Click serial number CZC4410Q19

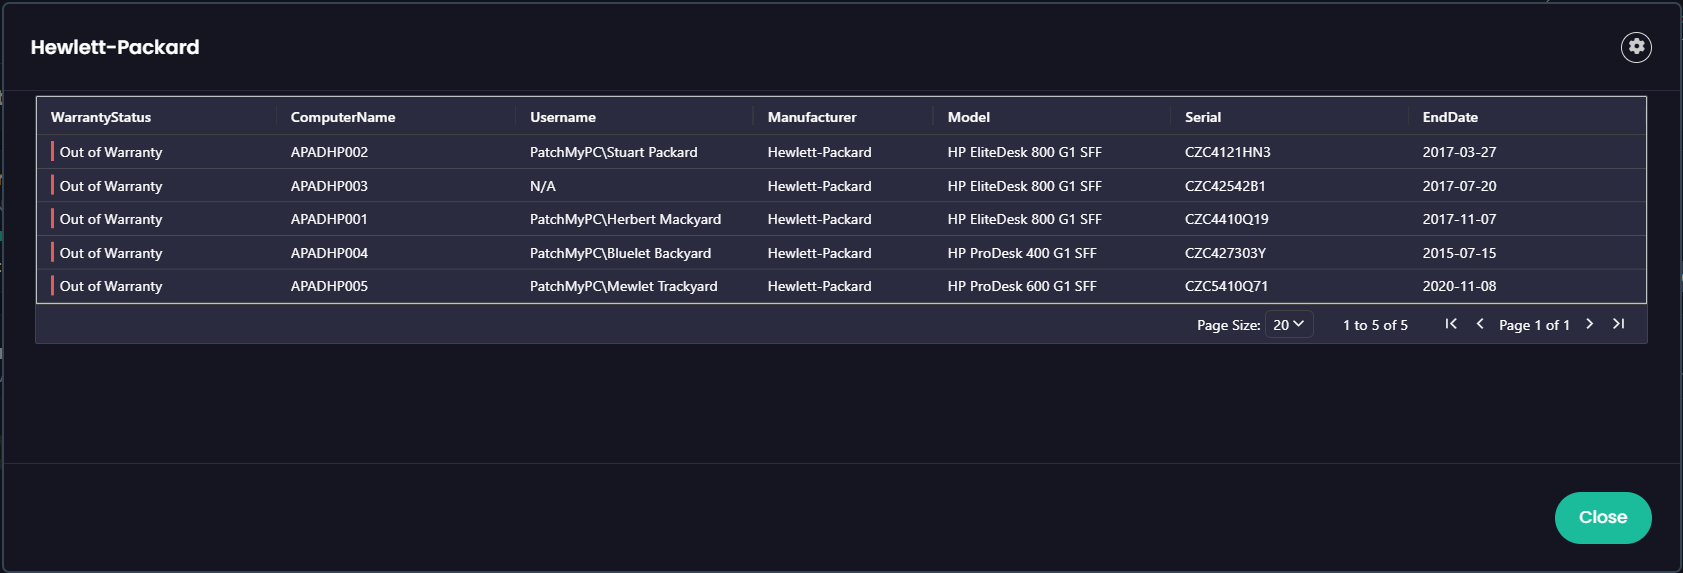tap(1226, 219)
